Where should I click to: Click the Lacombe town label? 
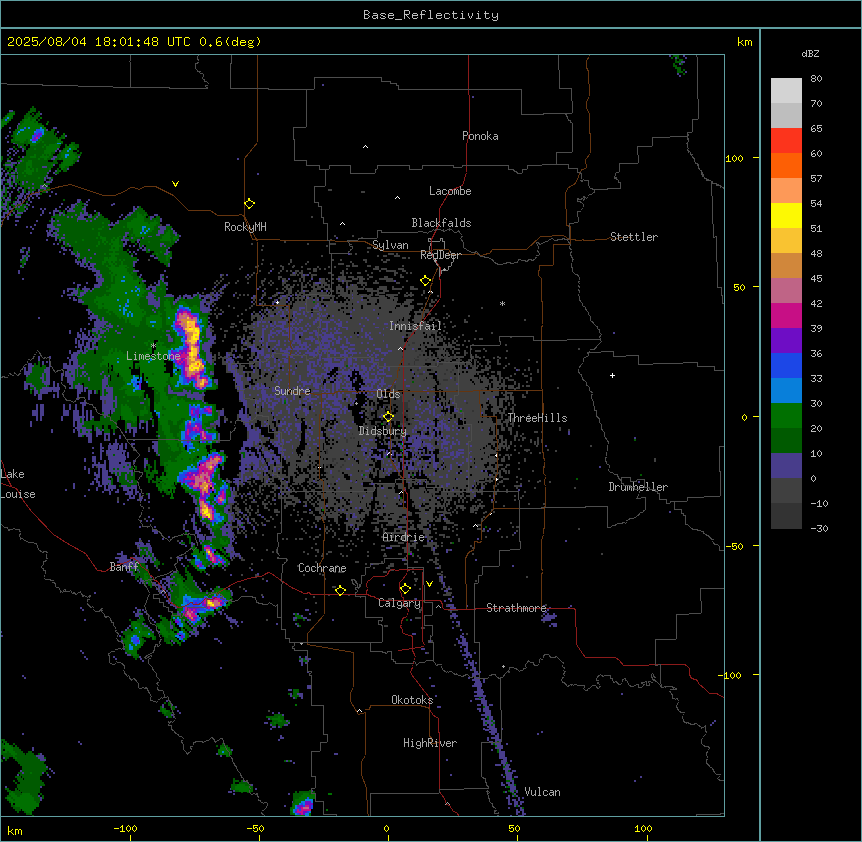point(450,191)
